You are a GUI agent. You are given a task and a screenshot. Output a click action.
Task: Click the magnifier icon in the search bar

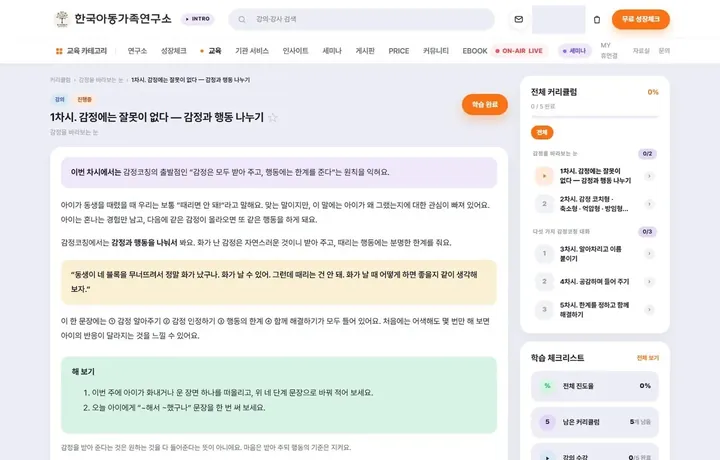point(242,19)
